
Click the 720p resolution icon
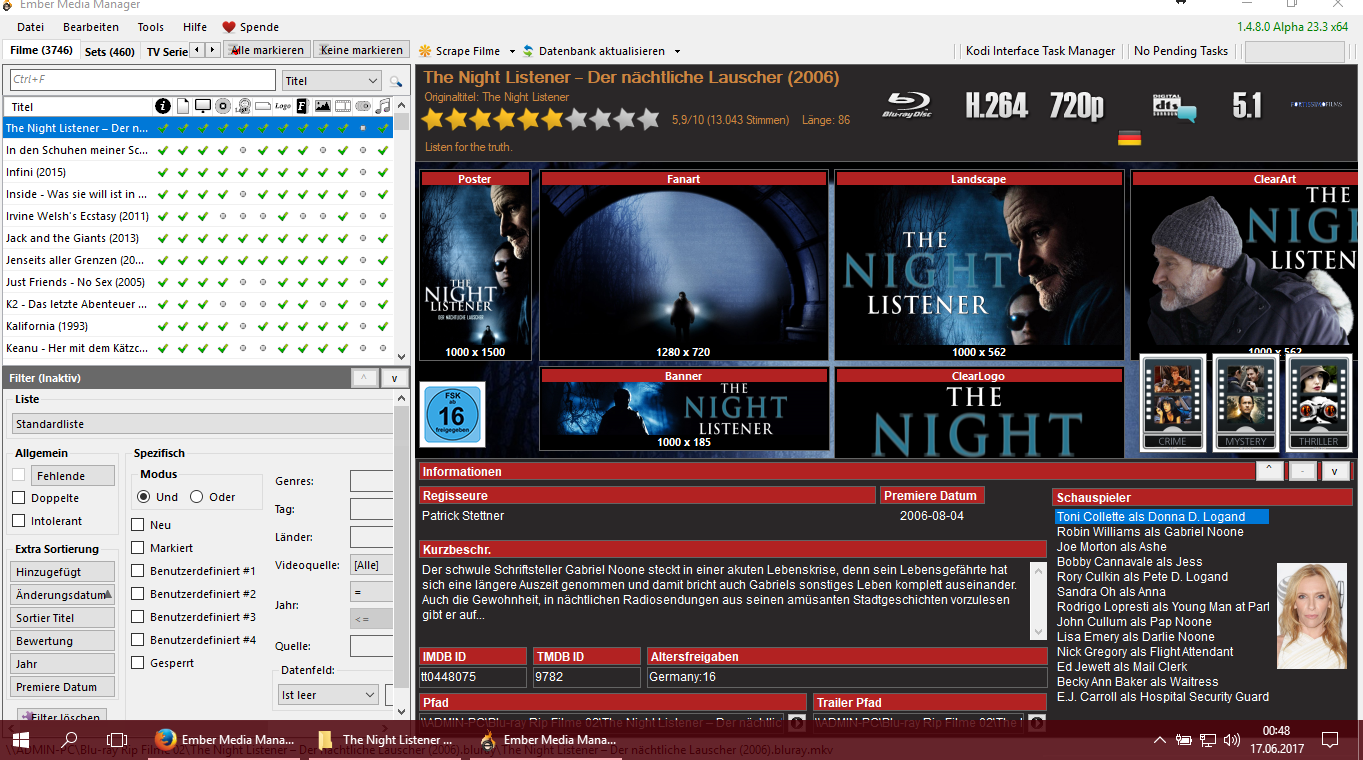[1076, 105]
